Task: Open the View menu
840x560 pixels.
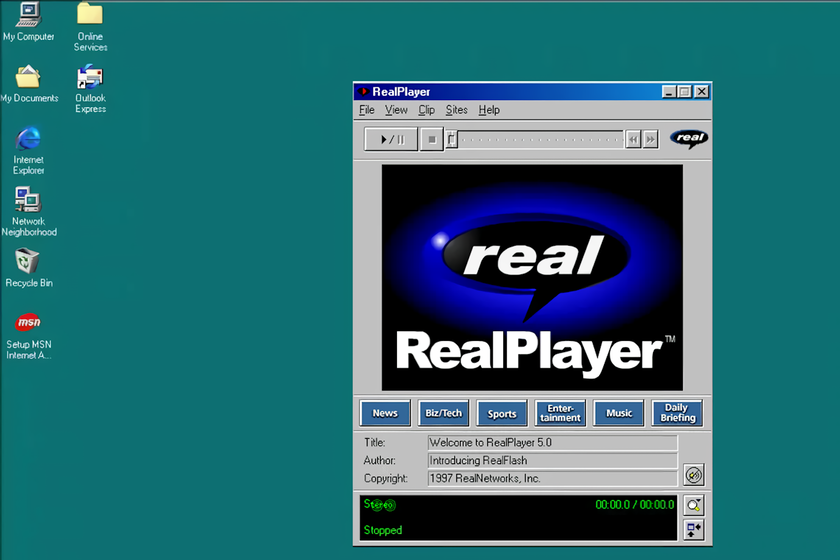Action: (396, 110)
